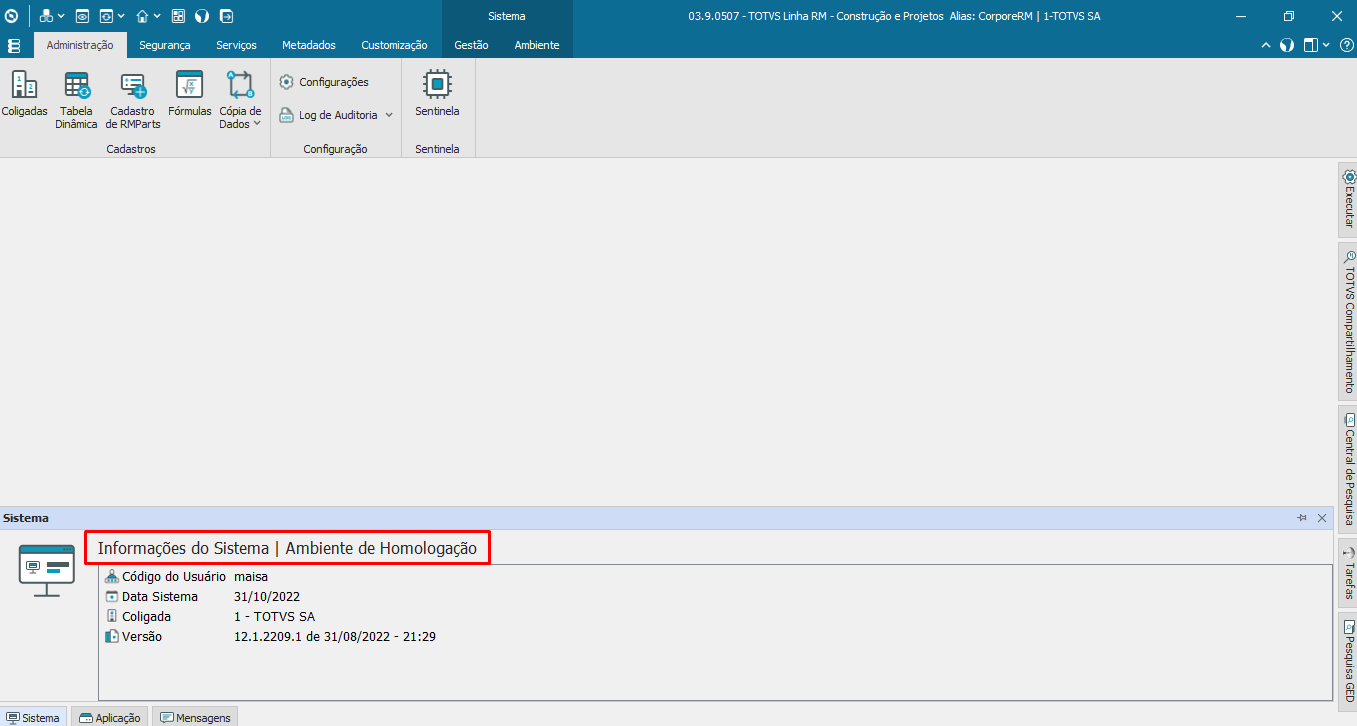Click the large monitor icon in the Sistema panel
Viewport: 1357px width, 726px height.
pyautogui.click(x=47, y=571)
